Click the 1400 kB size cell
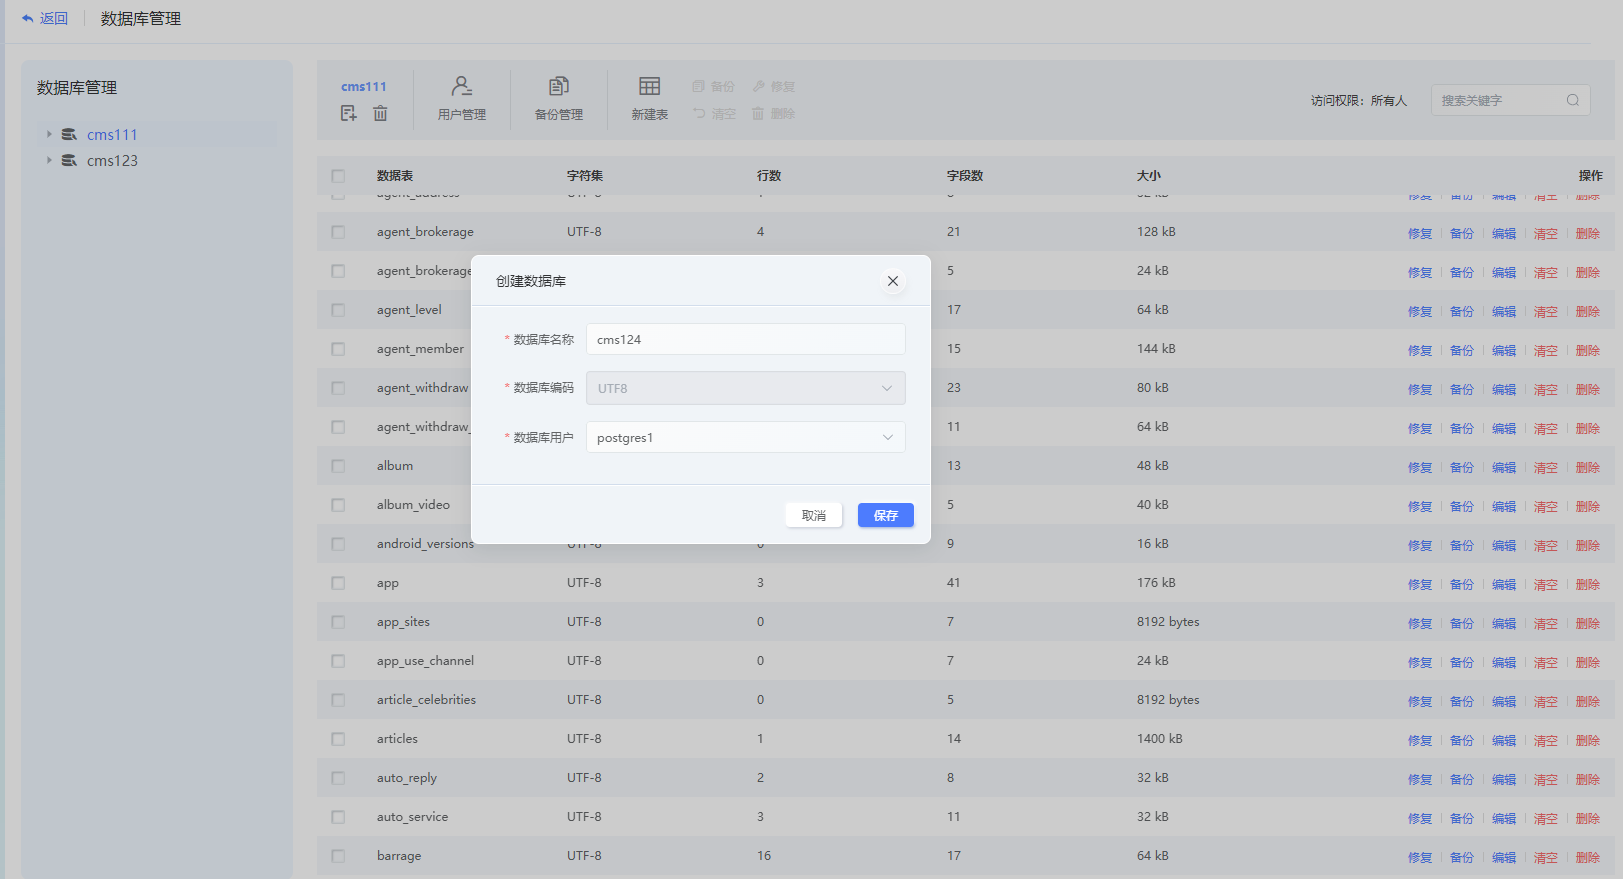The width and height of the screenshot is (1623, 879). click(1159, 738)
